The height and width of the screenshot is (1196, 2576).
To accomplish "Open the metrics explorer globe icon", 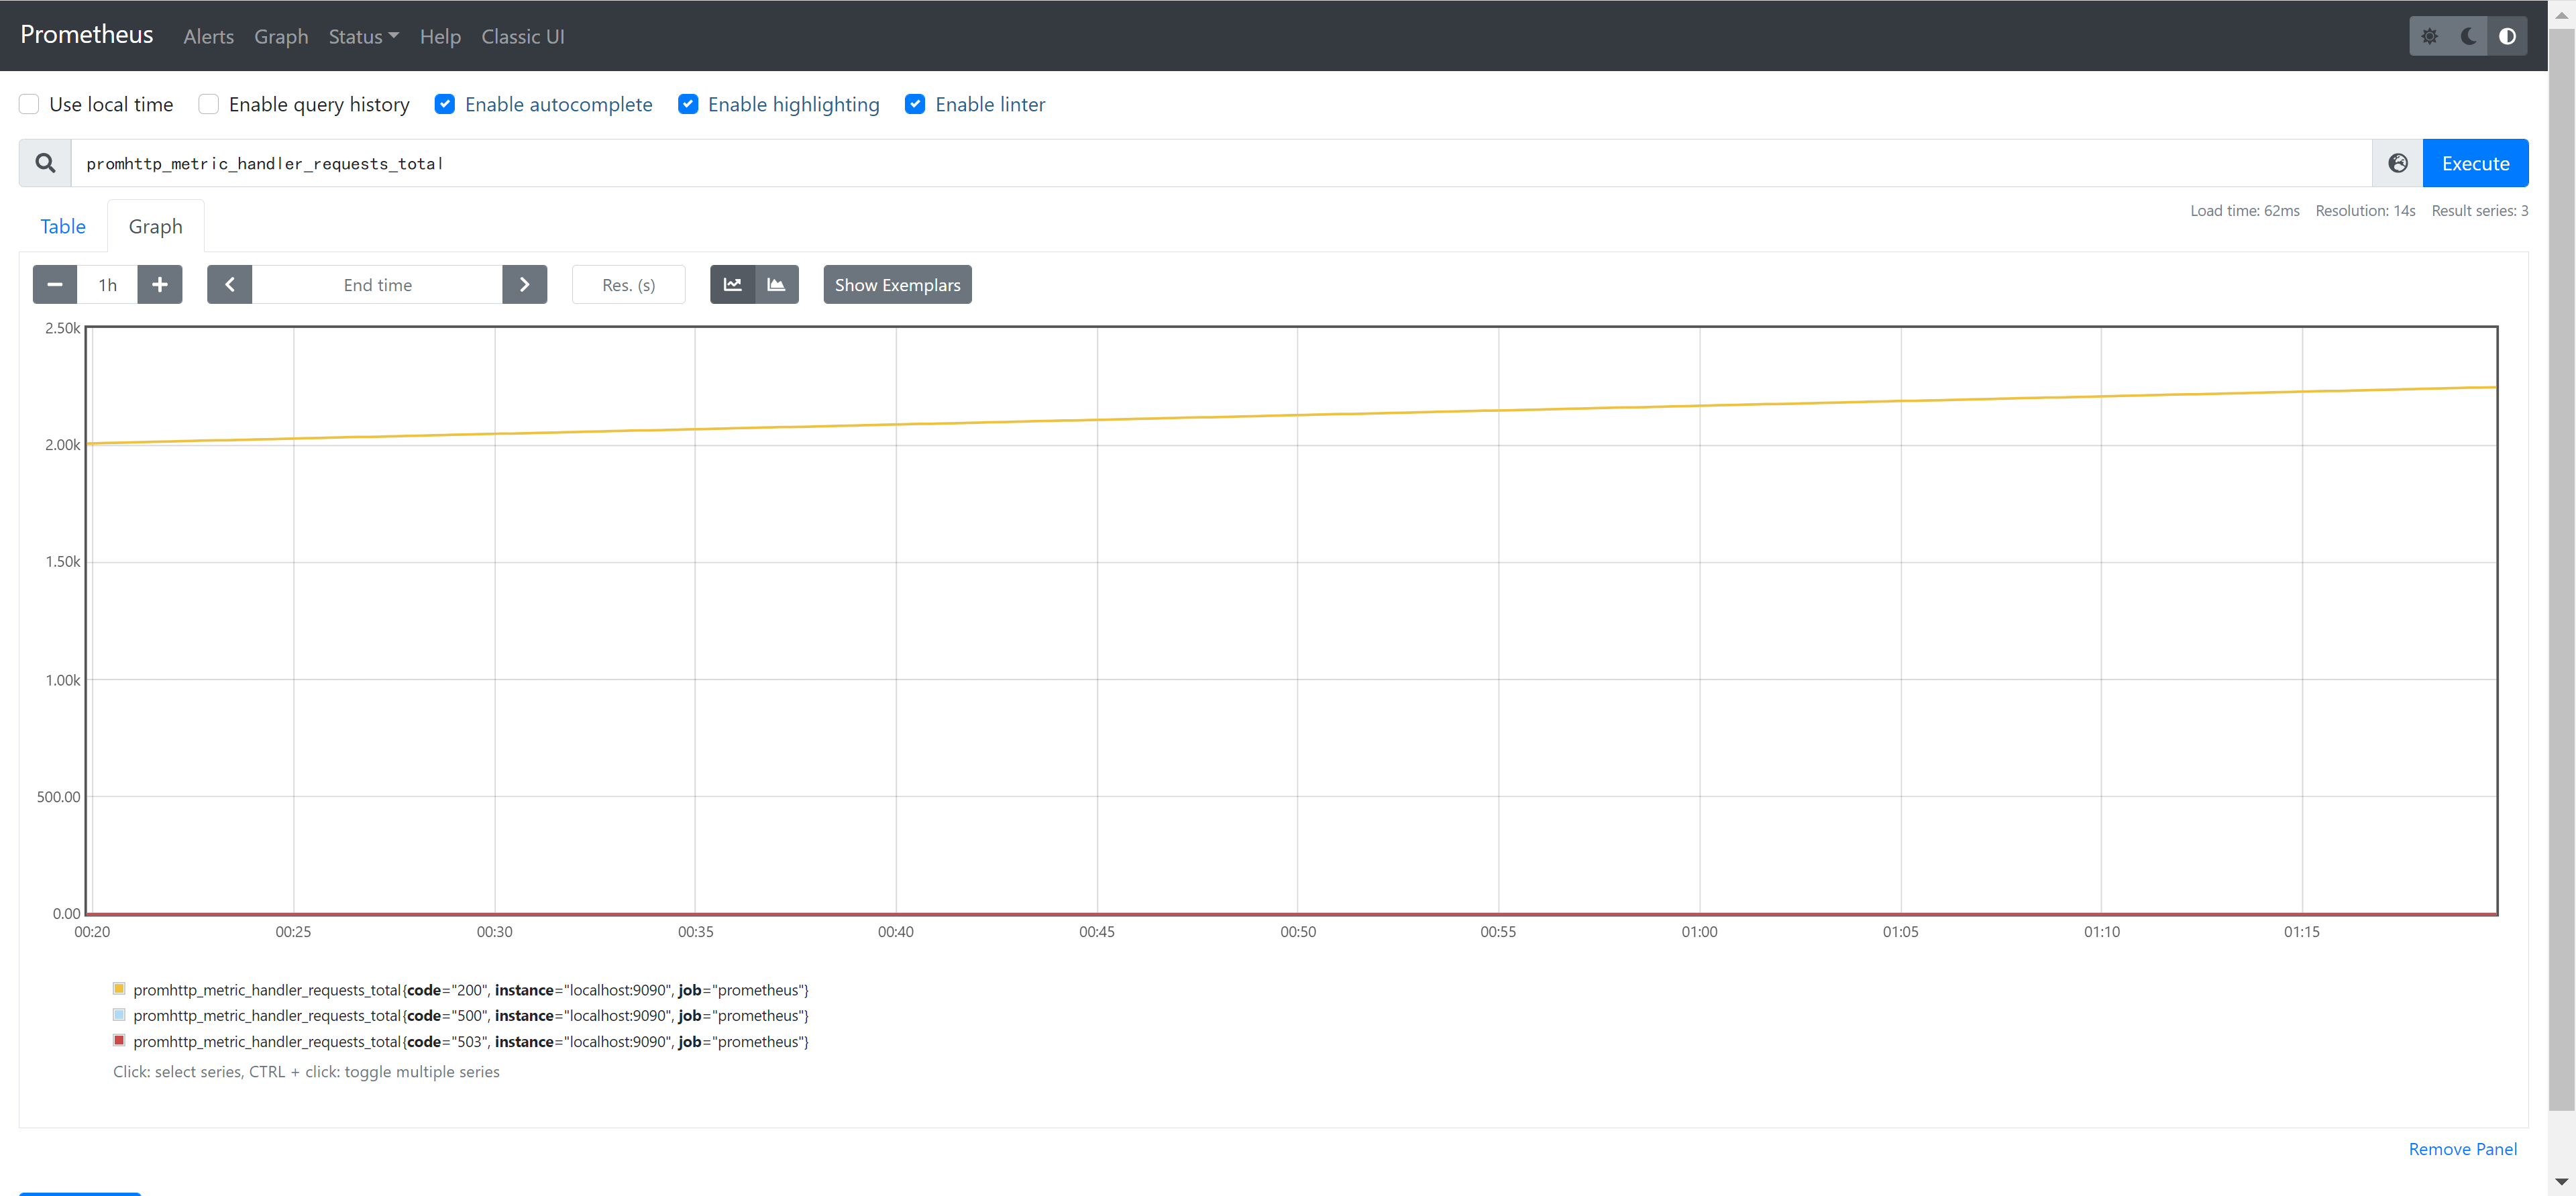I will coord(2397,163).
